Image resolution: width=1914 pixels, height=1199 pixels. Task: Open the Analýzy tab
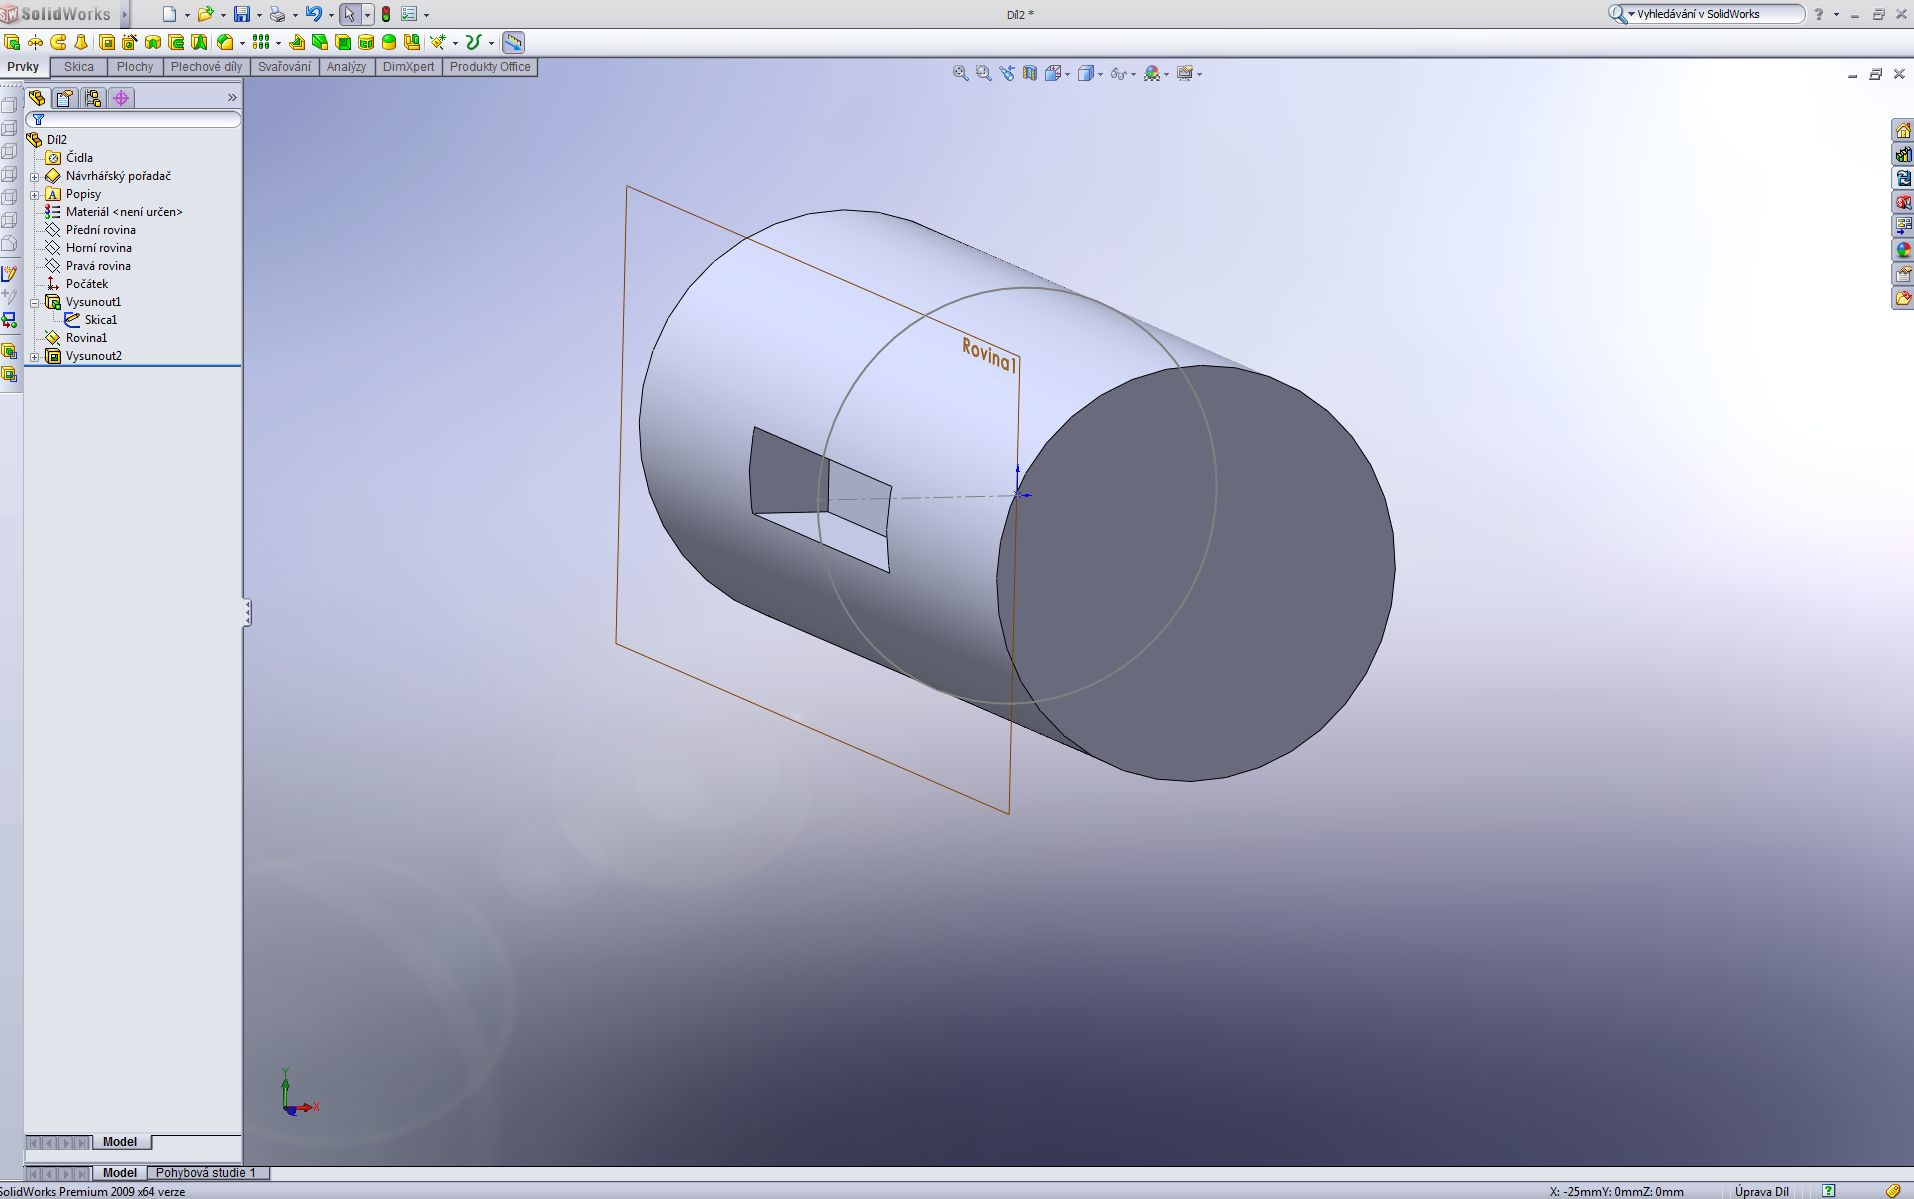tap(346, 67)
